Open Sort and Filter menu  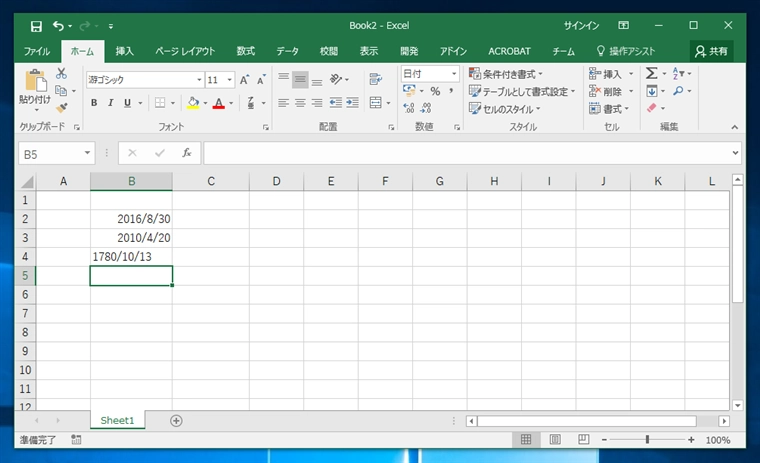pos(679,73)
